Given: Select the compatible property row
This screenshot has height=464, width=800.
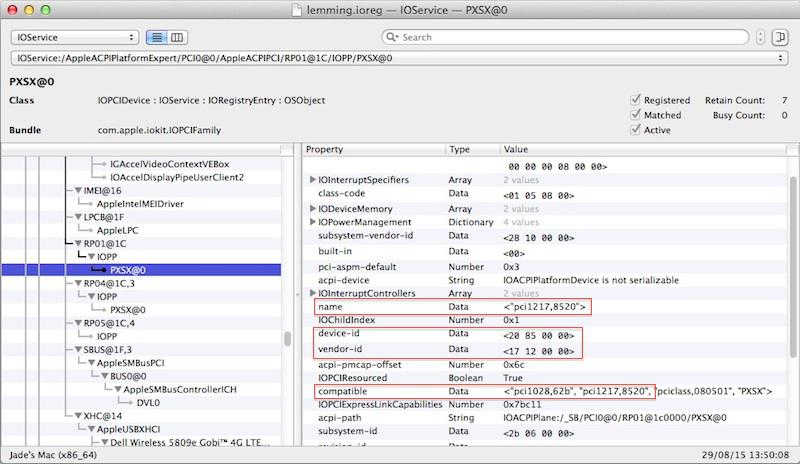Looking at the screenshot, I should (544, 391).
